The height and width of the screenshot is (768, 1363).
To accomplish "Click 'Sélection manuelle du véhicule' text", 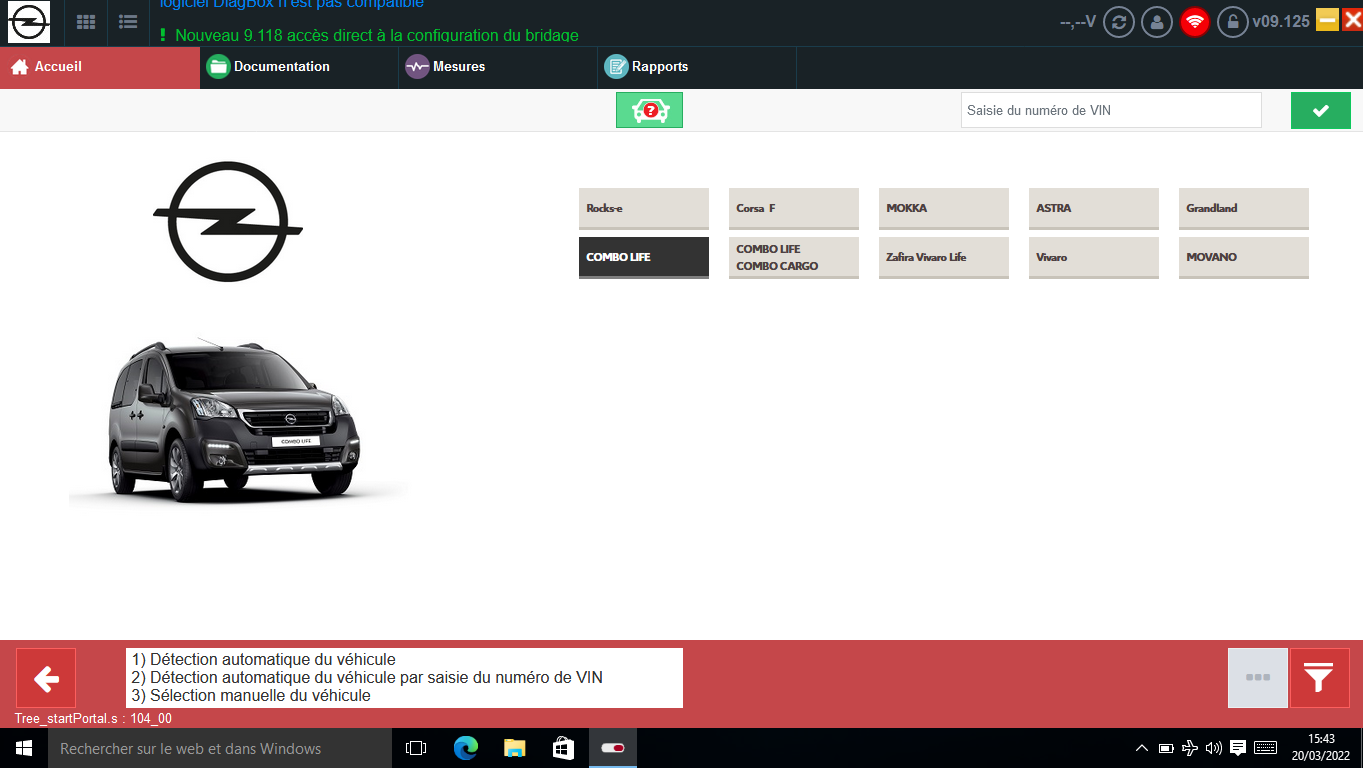I will pos(251,696).
